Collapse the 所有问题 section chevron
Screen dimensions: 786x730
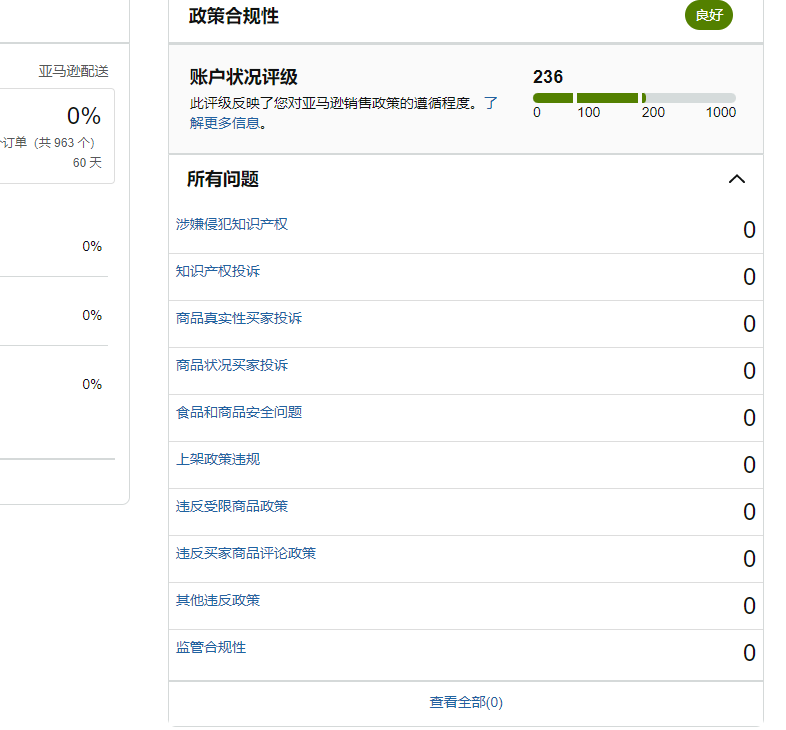[736, 179]
